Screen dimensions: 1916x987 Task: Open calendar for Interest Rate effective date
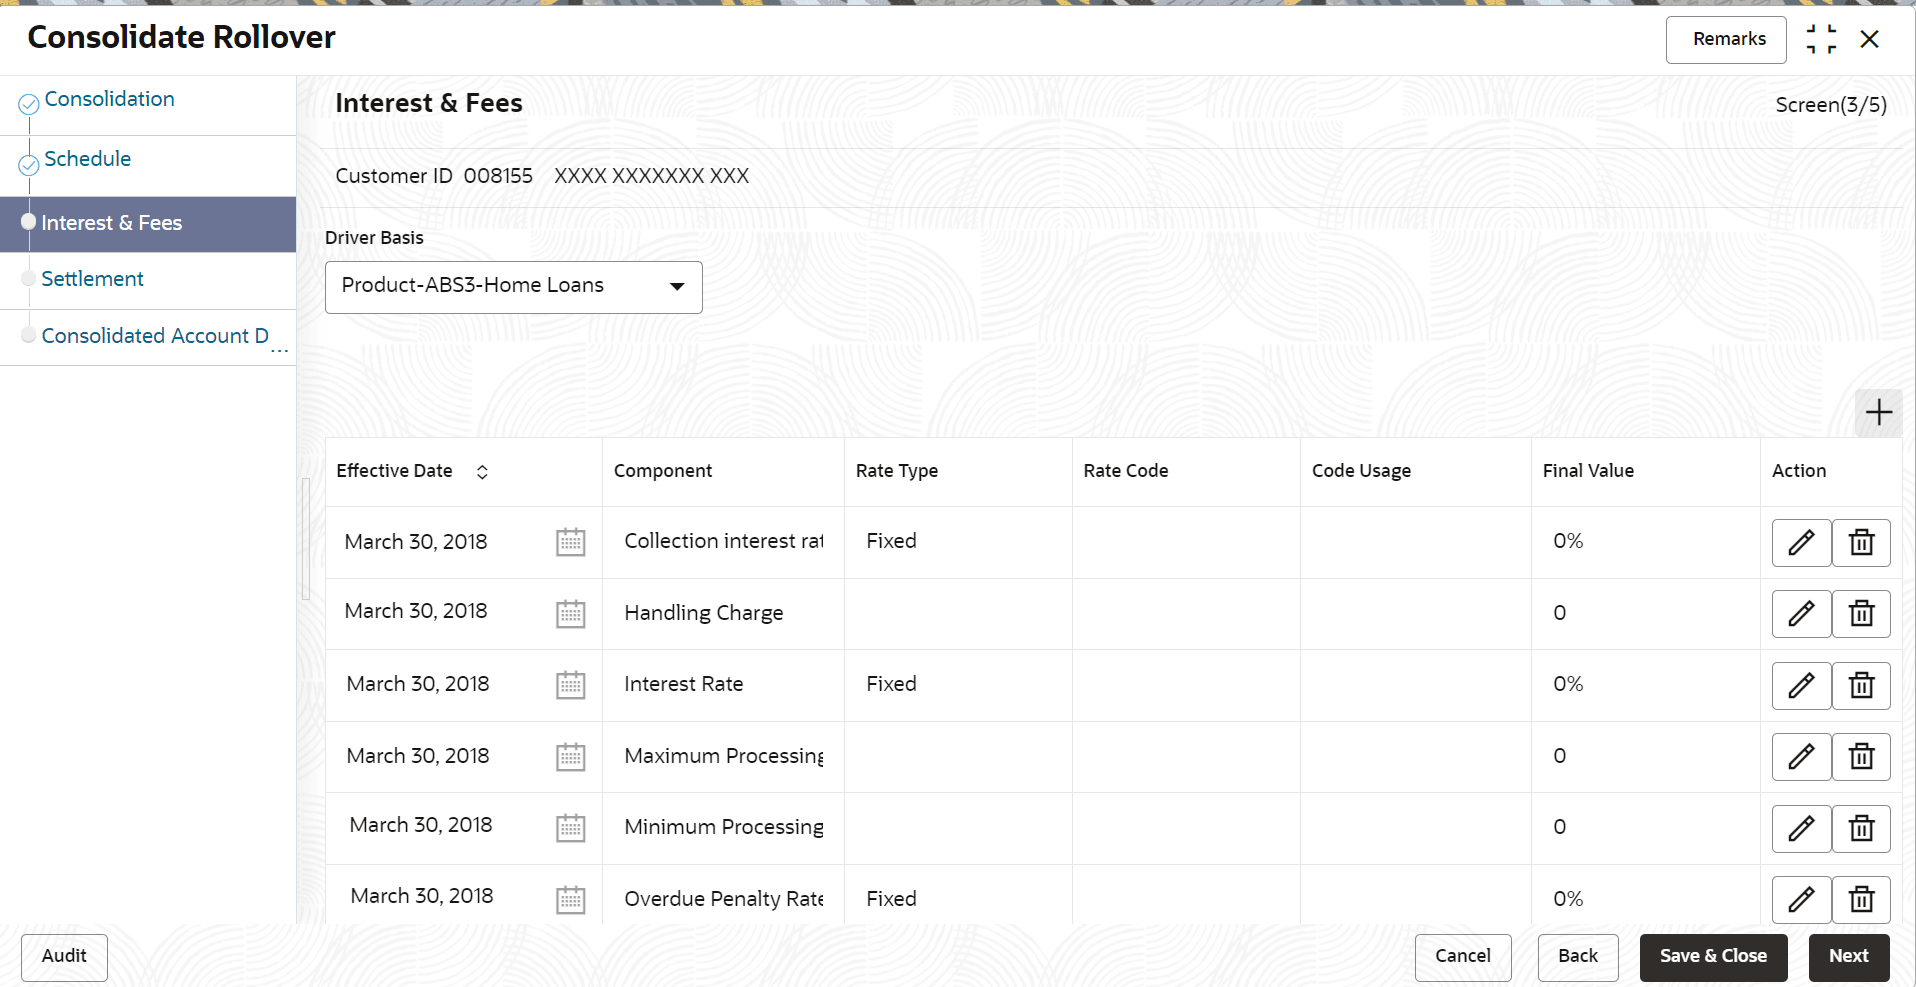pos(570,685)
